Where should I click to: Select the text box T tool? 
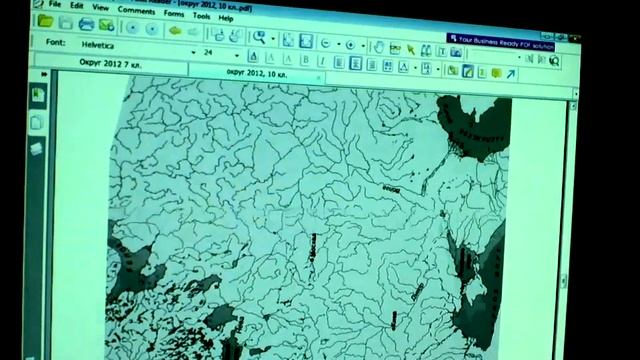point(441,51)
